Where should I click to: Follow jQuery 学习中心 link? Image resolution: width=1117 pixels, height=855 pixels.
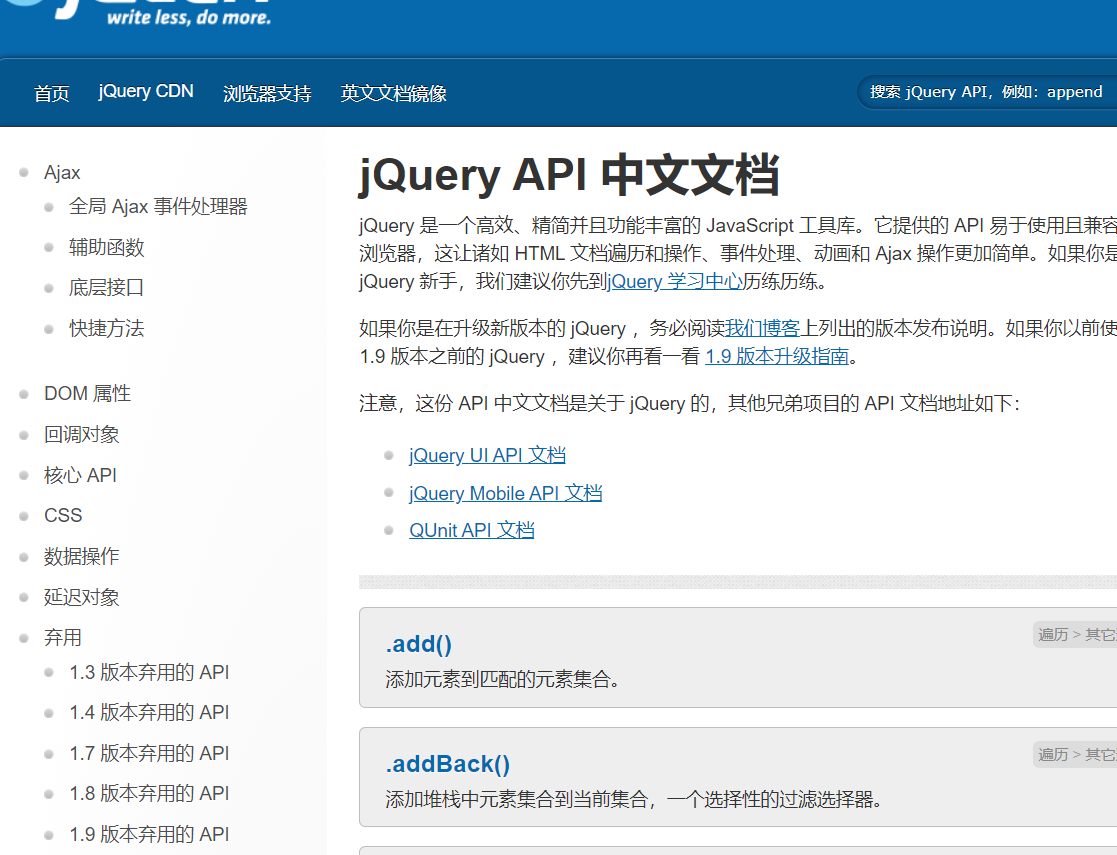pos(675,281)
